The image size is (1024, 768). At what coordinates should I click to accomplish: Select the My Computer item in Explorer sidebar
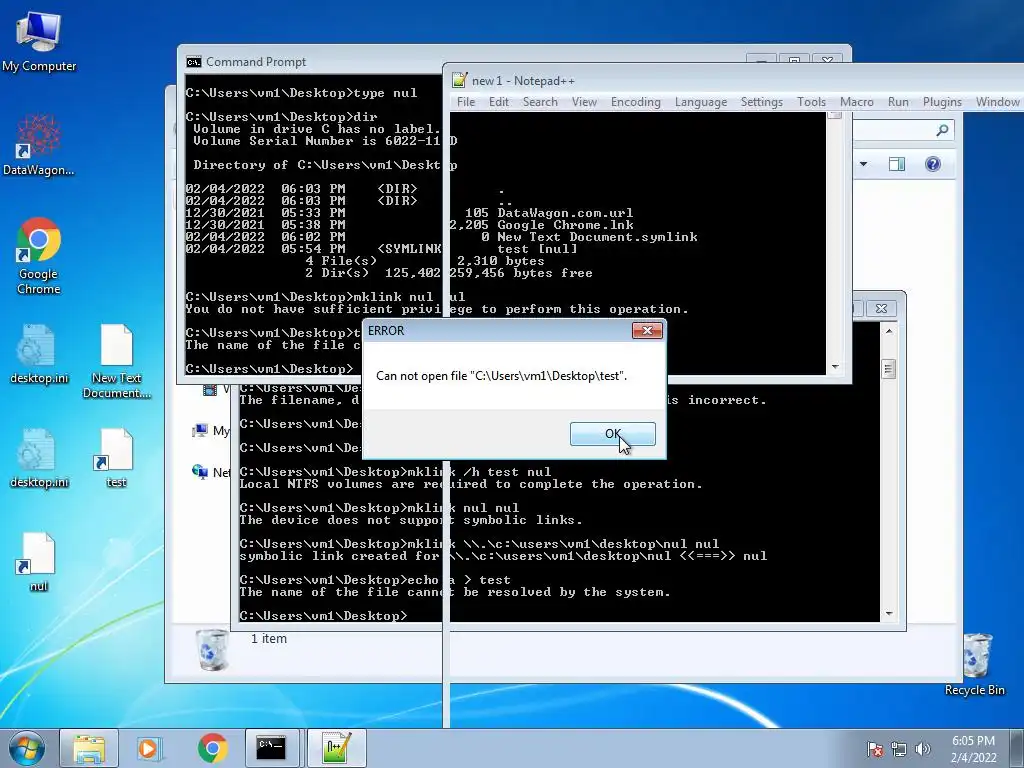click(x=211, y=430)
